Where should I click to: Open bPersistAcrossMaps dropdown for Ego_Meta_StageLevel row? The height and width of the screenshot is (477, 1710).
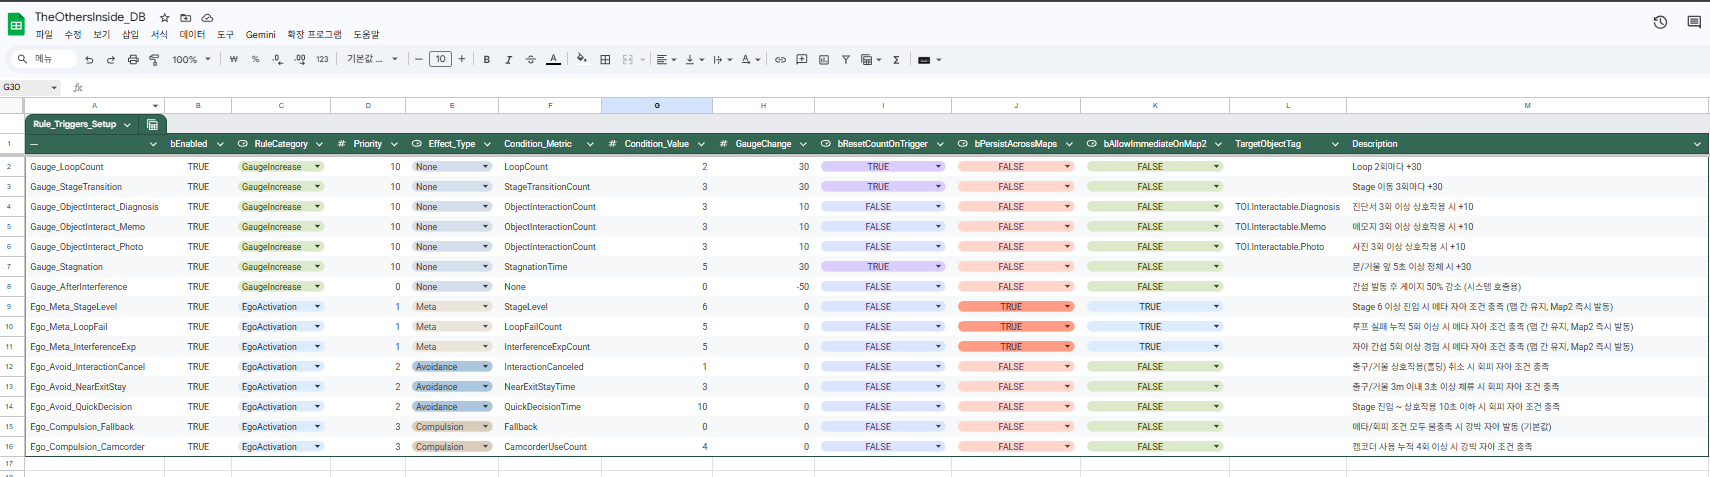(x=1068, y=307)
